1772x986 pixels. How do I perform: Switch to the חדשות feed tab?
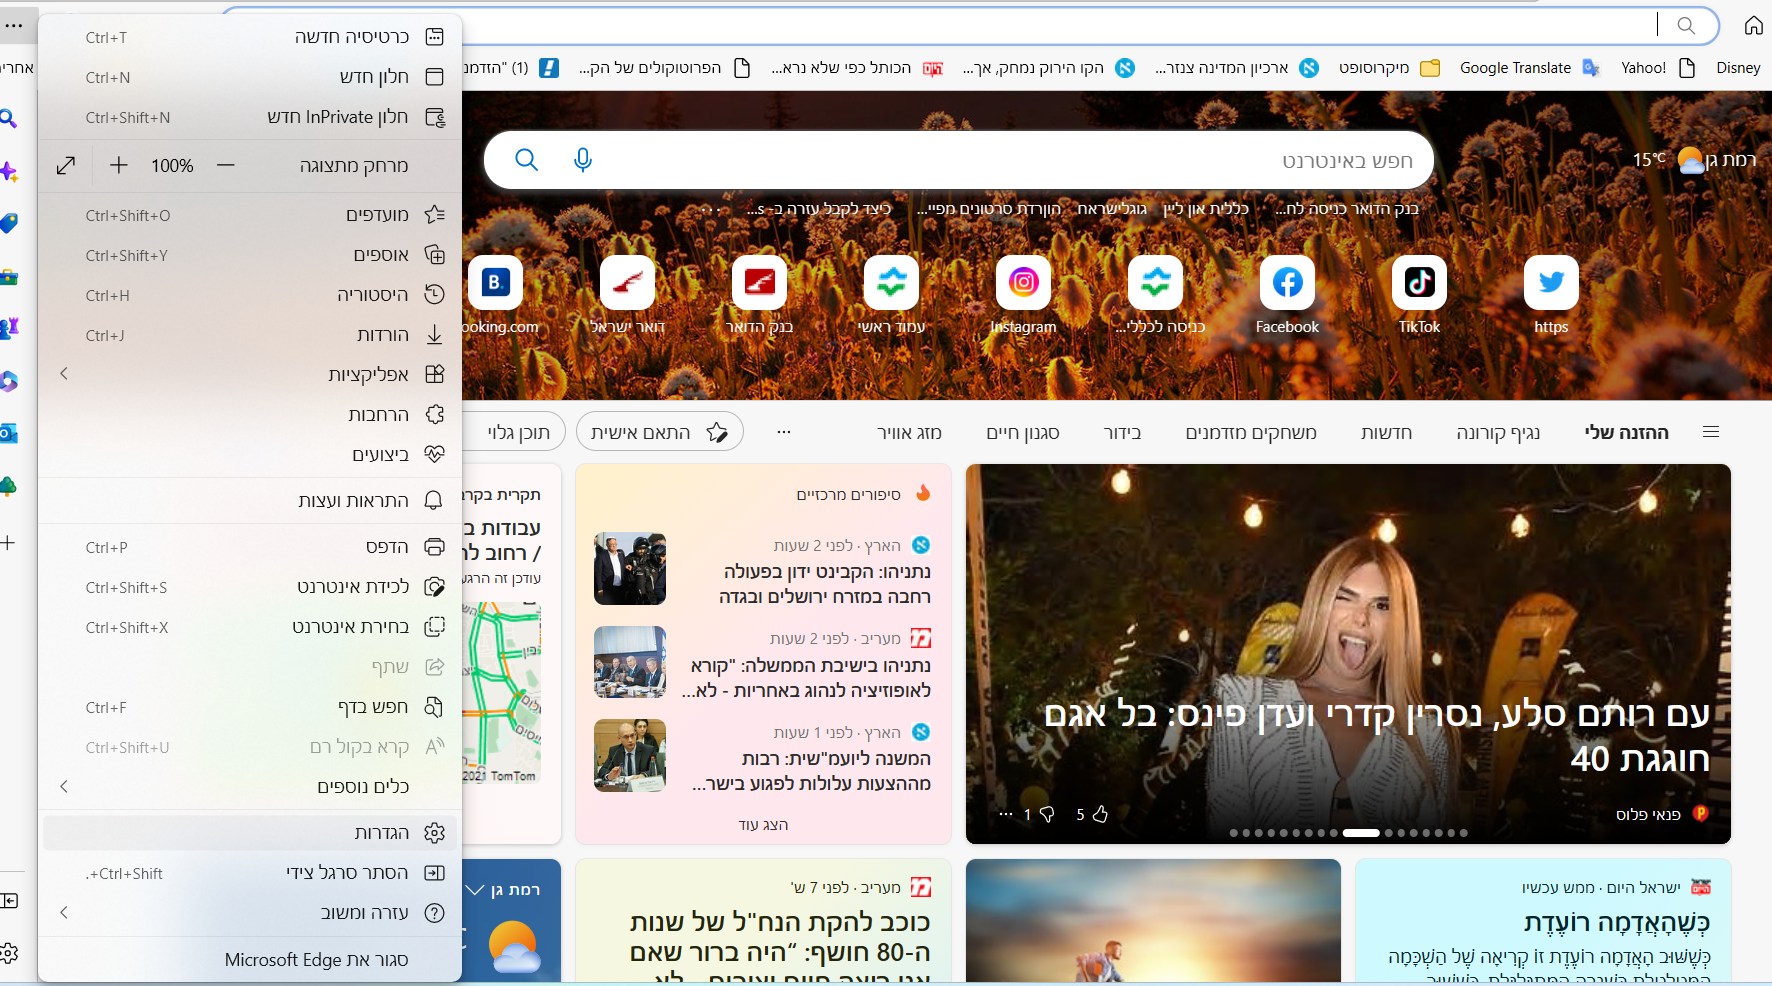click(x=1386, y=432)
